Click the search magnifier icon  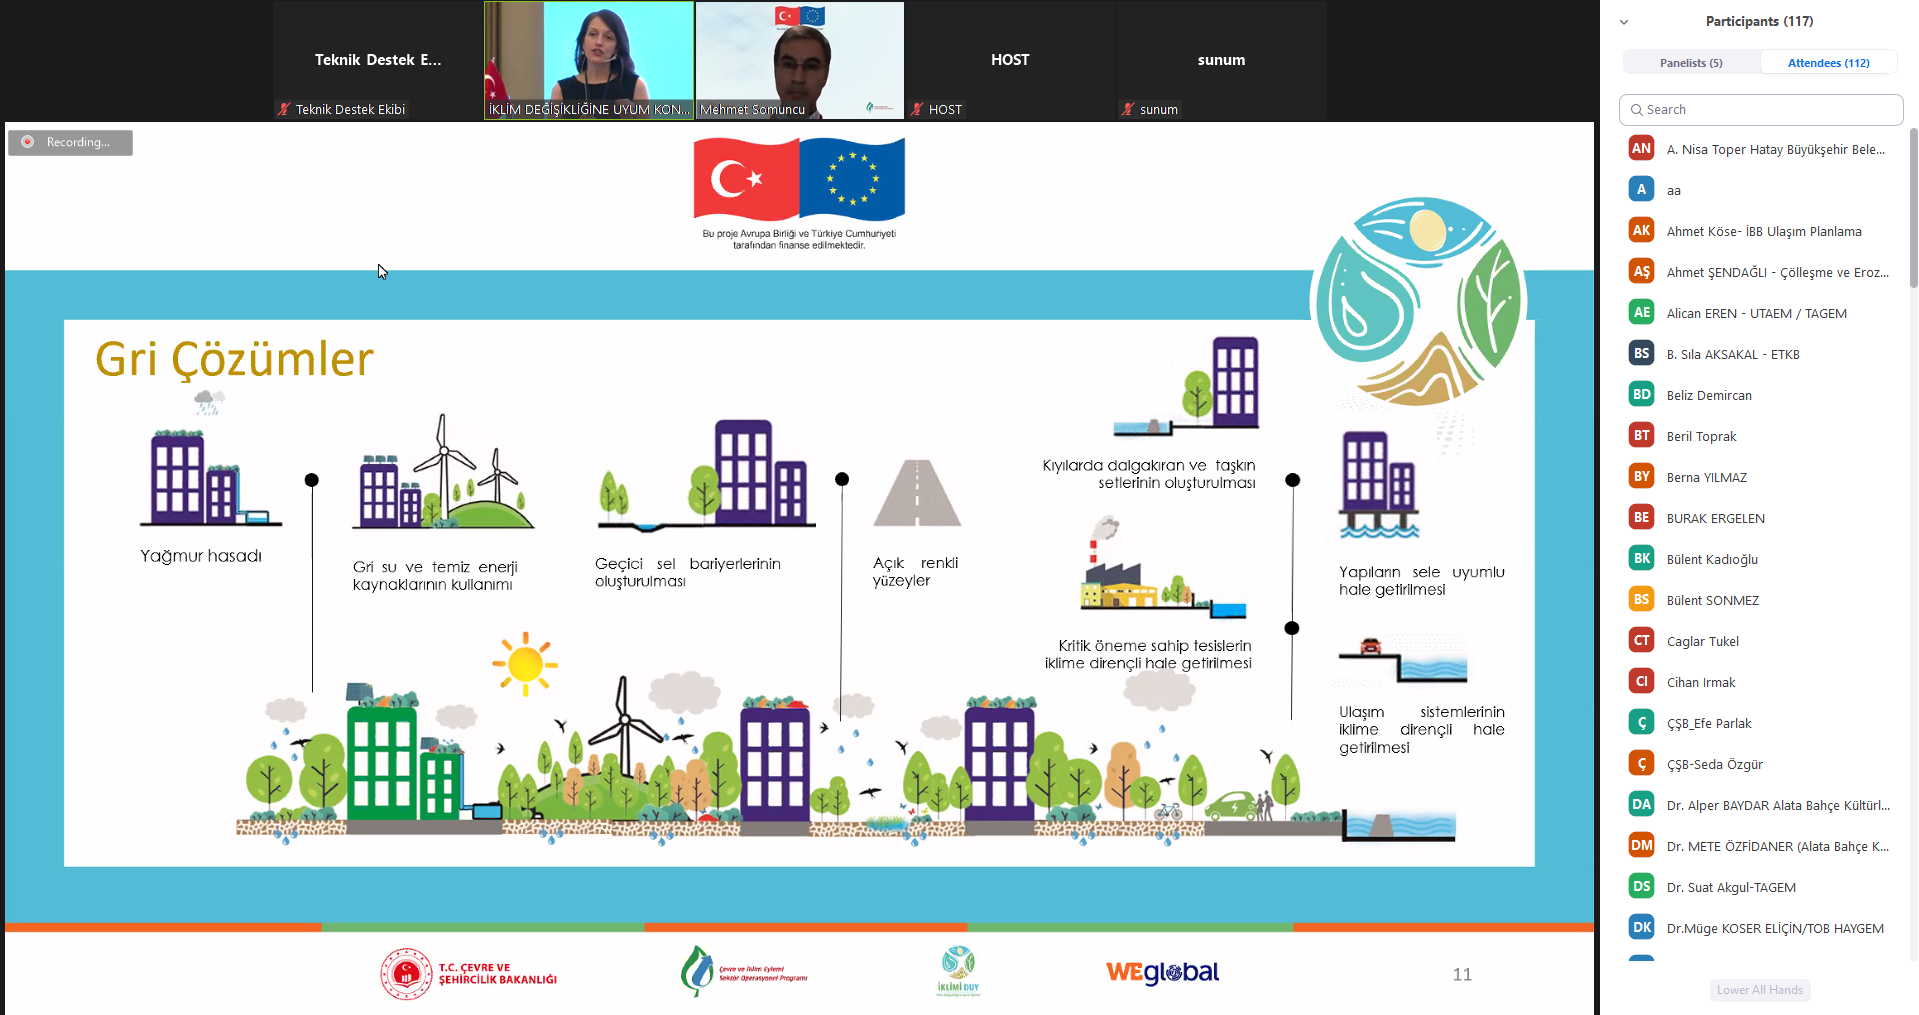click(1636, 110)
